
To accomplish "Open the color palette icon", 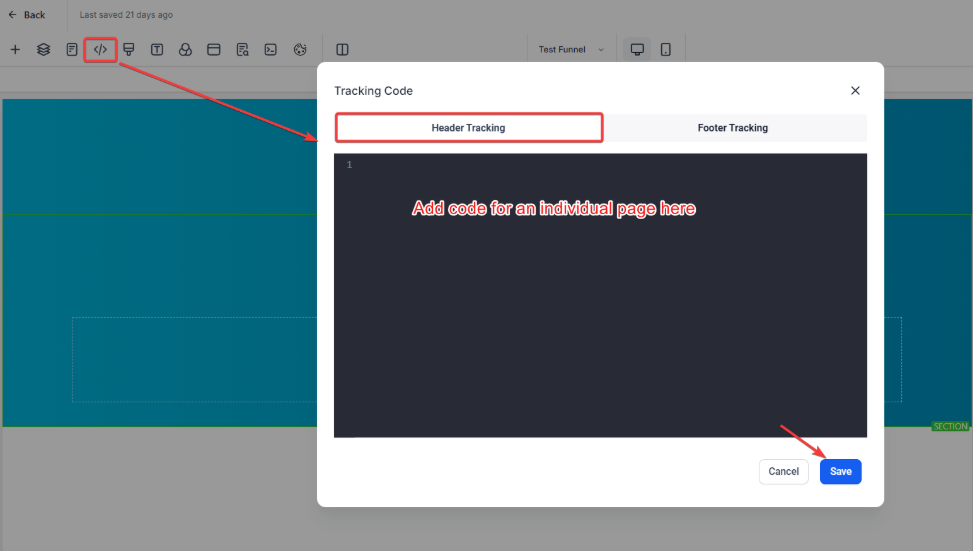I will tap(299, 49).
